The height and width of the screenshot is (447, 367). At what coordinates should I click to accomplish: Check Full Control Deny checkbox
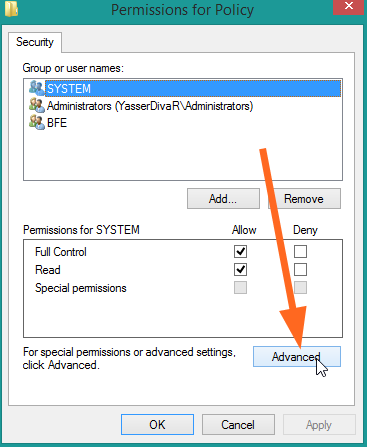click(x=300, y=252)
